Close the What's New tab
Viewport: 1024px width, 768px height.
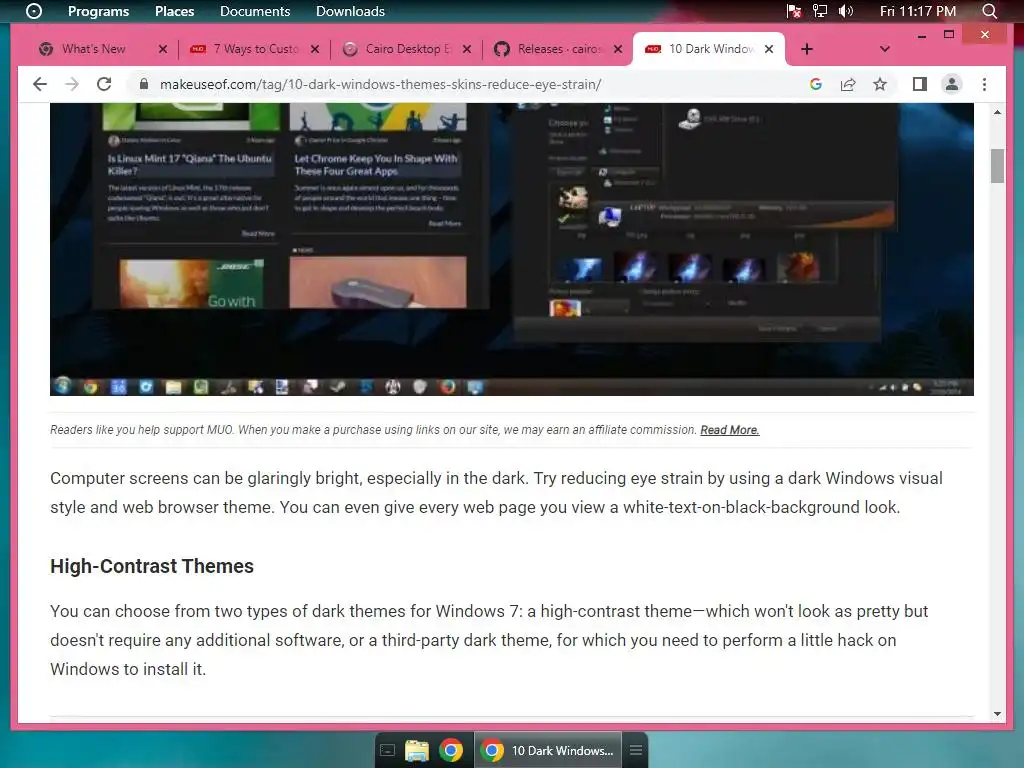(x=163, y=49)
